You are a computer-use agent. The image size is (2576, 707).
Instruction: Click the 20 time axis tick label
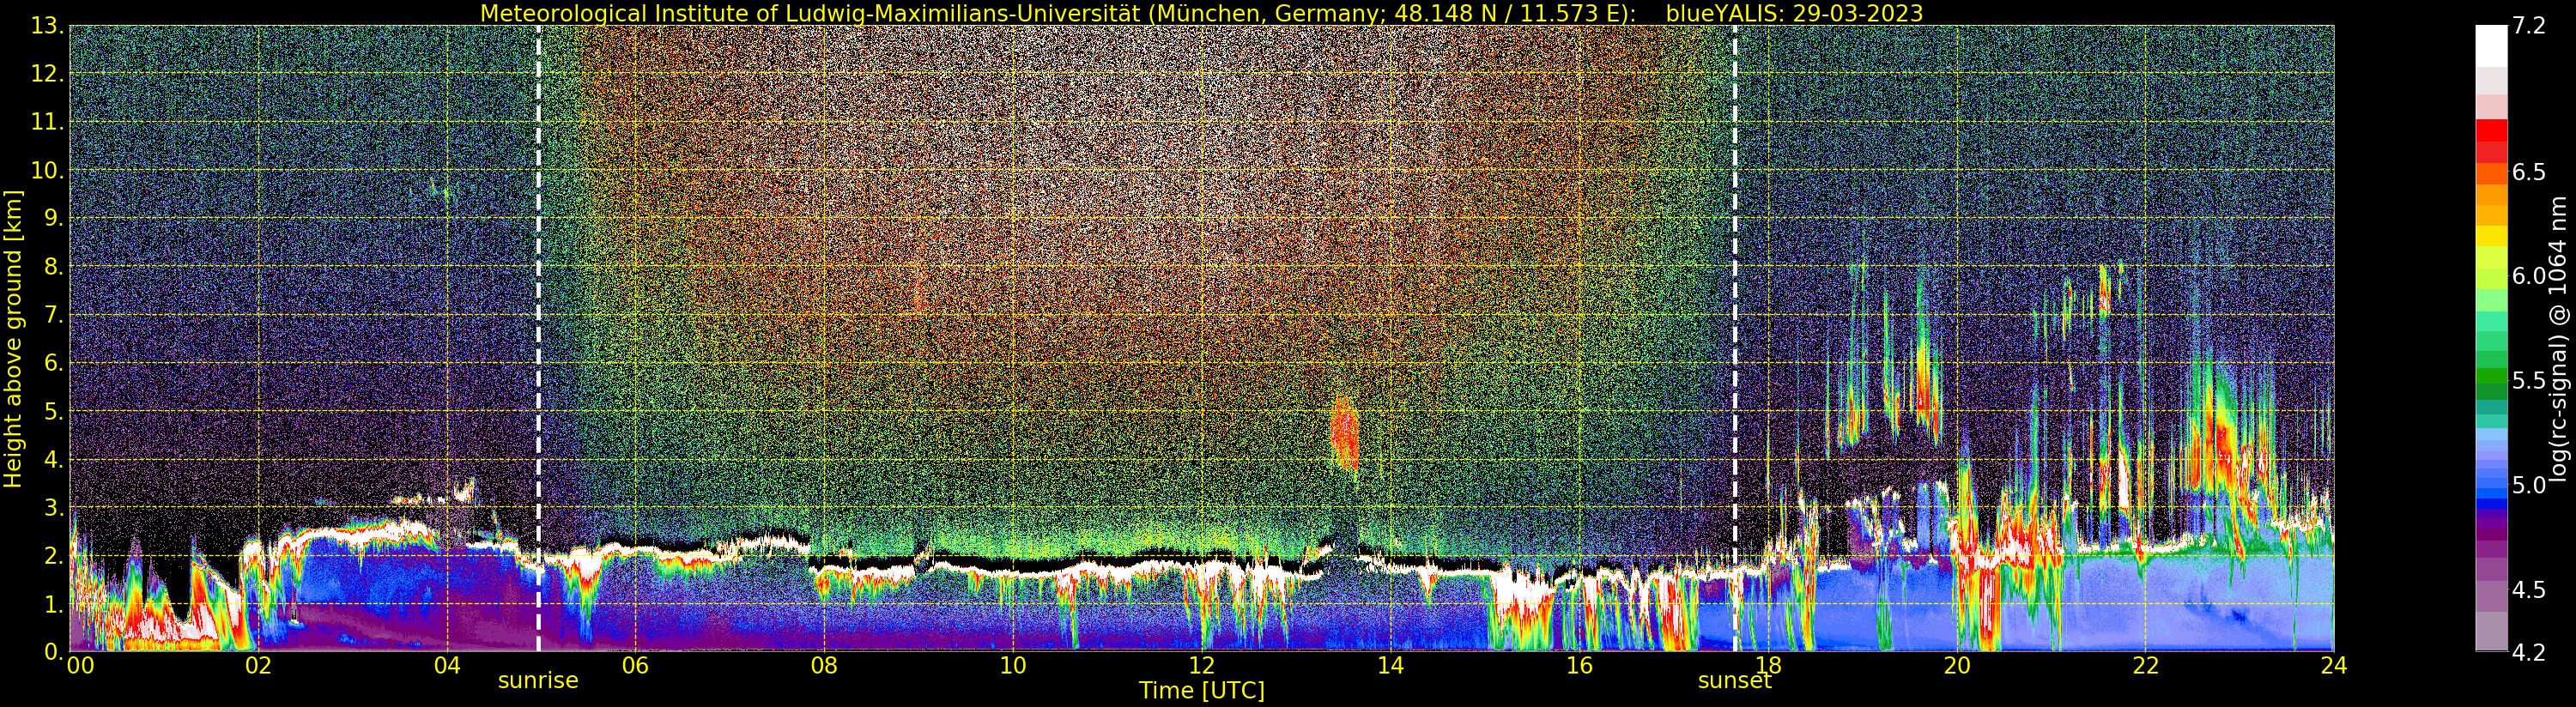(x=1956, y=666)
